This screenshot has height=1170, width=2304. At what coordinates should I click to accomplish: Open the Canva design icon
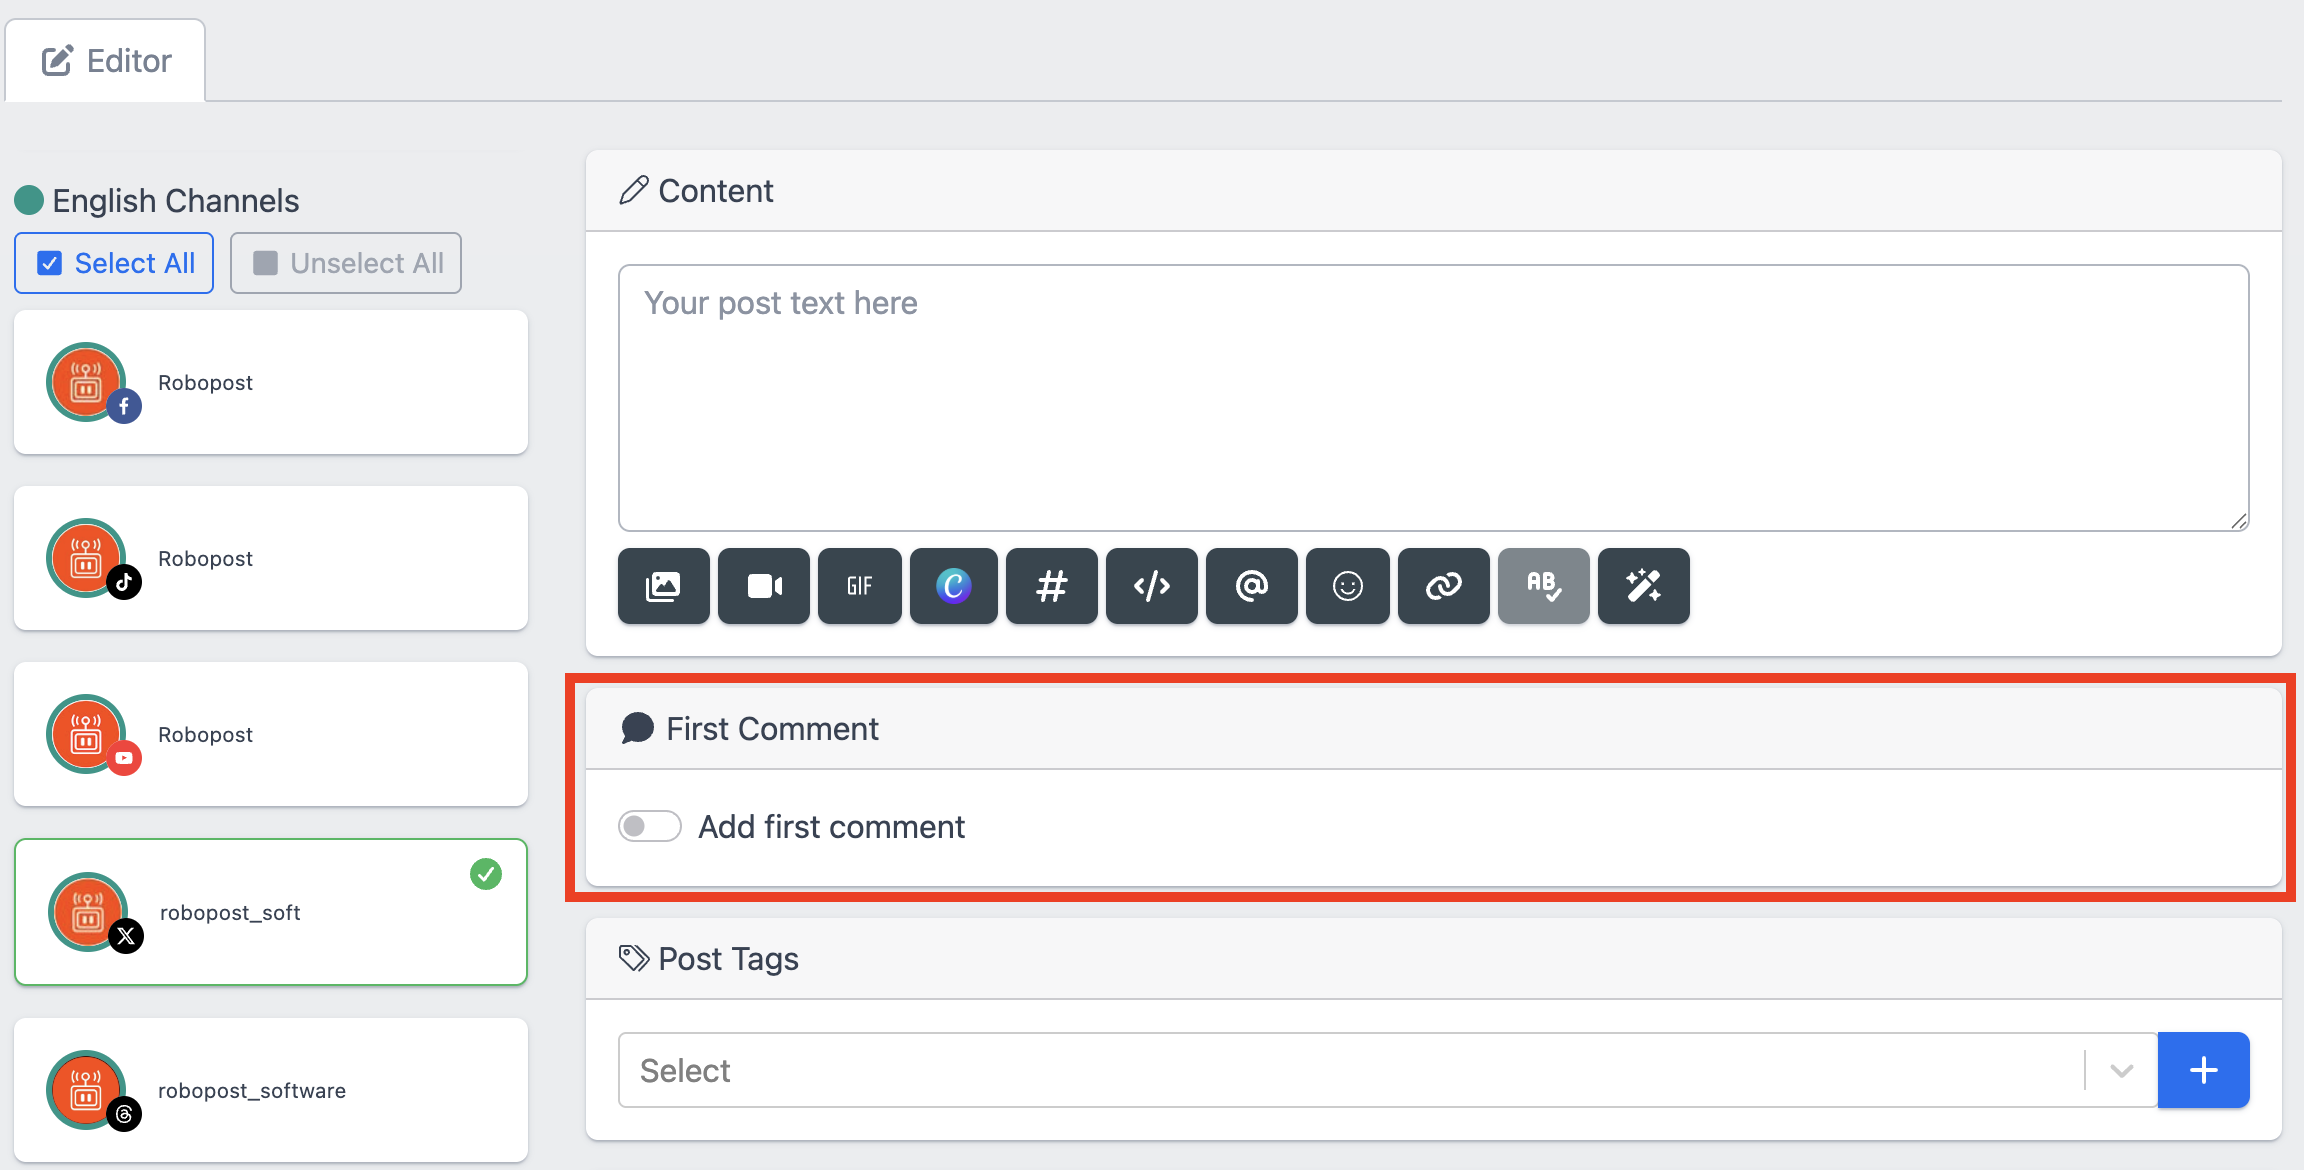tap(954, 586)
